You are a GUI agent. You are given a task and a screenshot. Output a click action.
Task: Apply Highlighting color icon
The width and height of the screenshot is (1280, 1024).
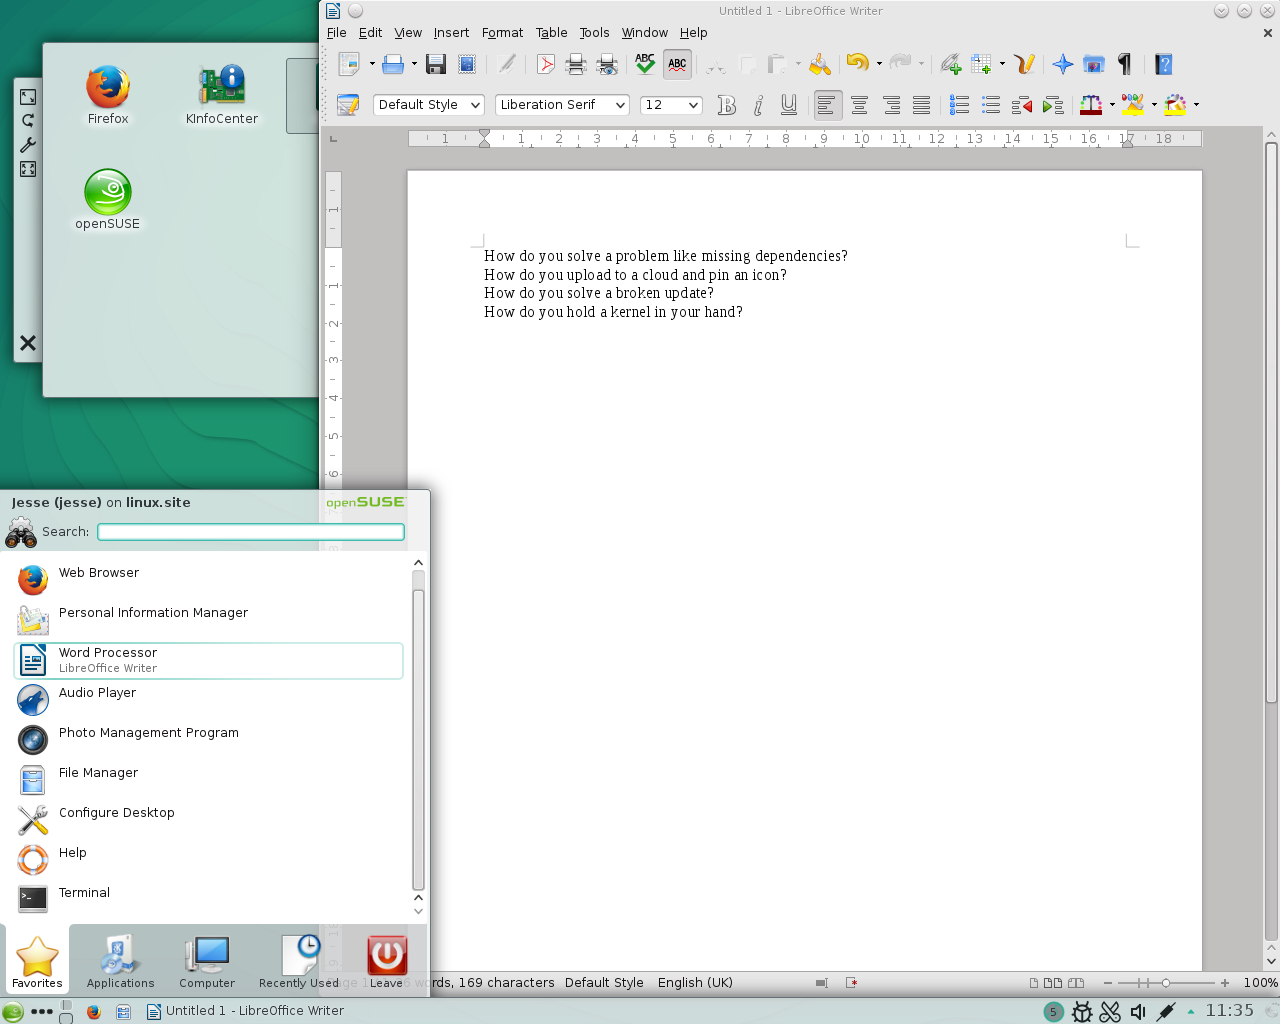(x=1133, y=105)
